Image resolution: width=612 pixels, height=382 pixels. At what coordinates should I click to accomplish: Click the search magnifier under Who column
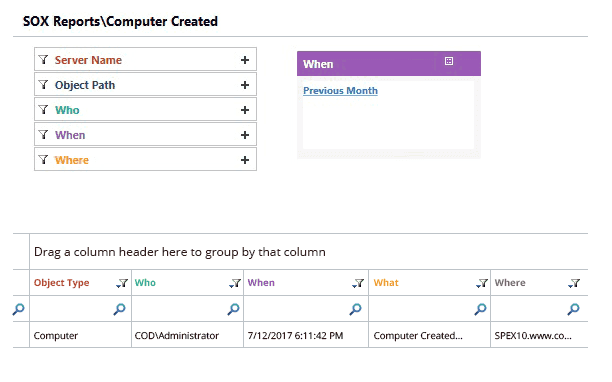pyautogui.click(x=233, y=309)
